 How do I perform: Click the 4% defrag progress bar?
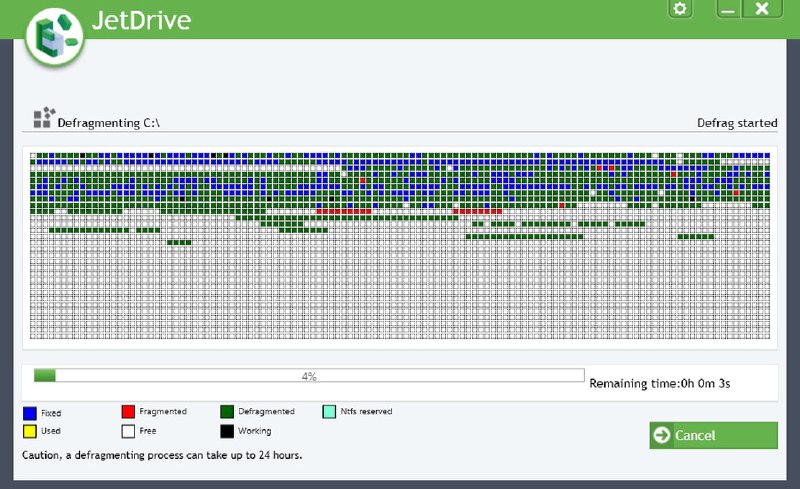309,376
